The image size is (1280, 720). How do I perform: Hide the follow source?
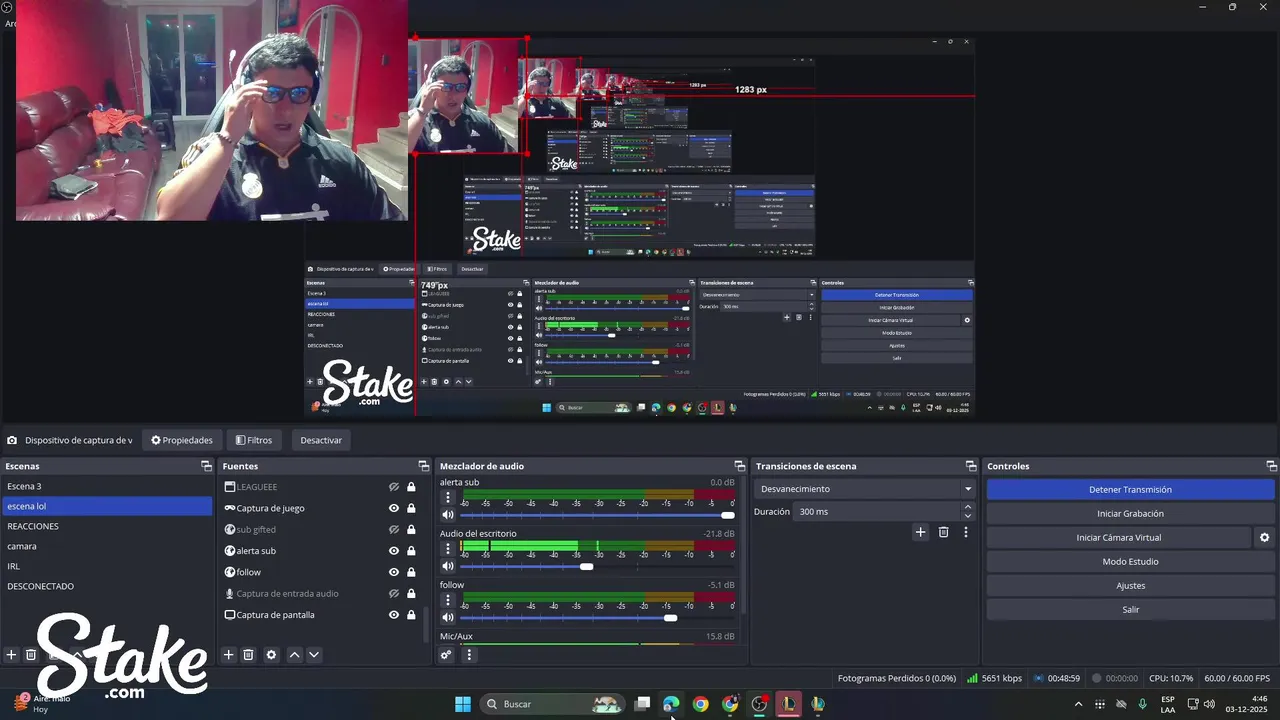tap(394, 572)
